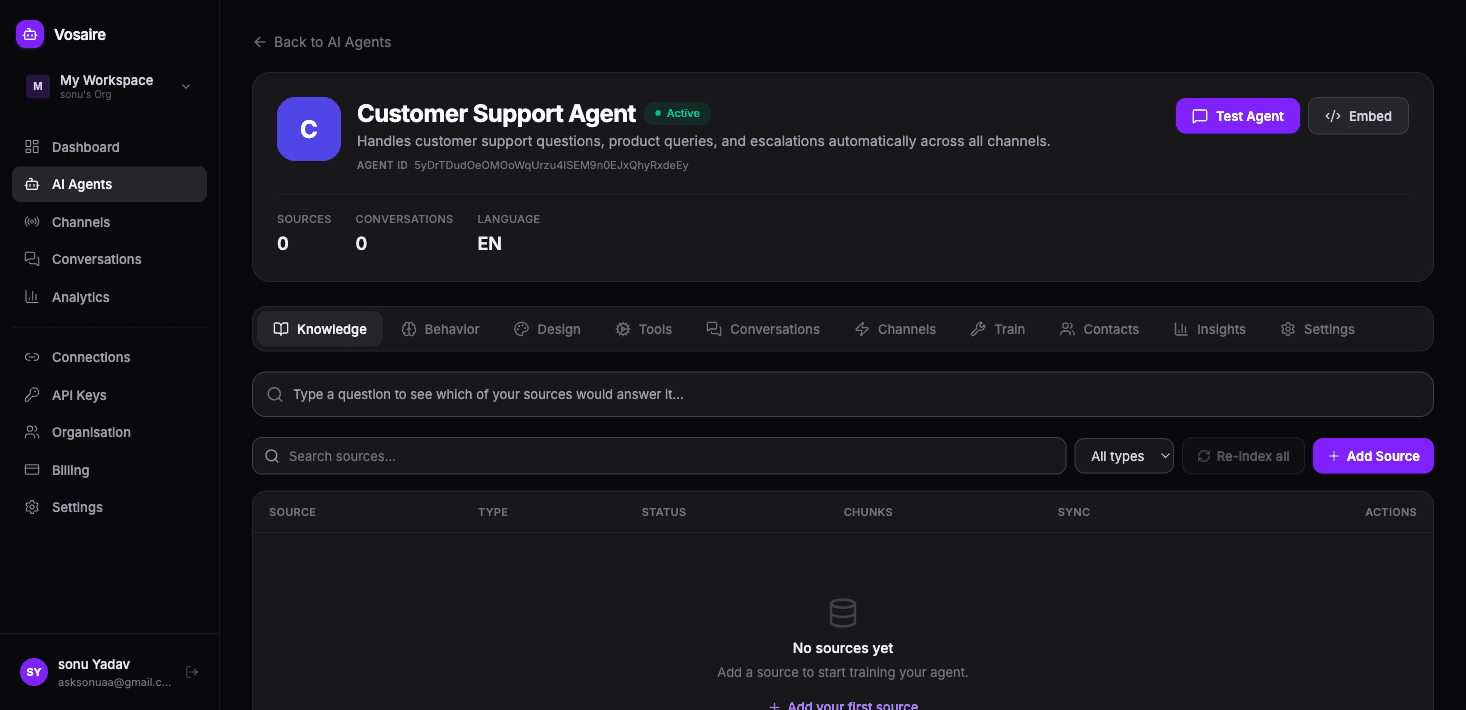1466x710 pixels.
Task: Open the Connections page
Action: coord(109,357)
